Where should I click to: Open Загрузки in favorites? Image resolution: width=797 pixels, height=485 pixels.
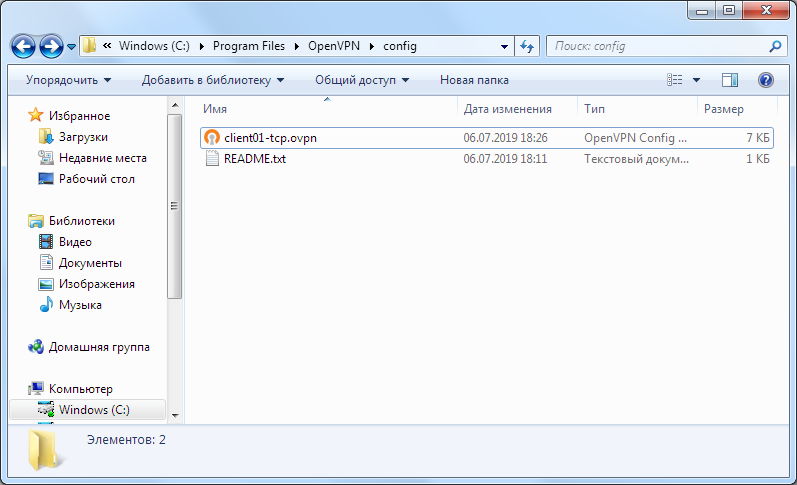pyautogui.click(x=83, y=137)
